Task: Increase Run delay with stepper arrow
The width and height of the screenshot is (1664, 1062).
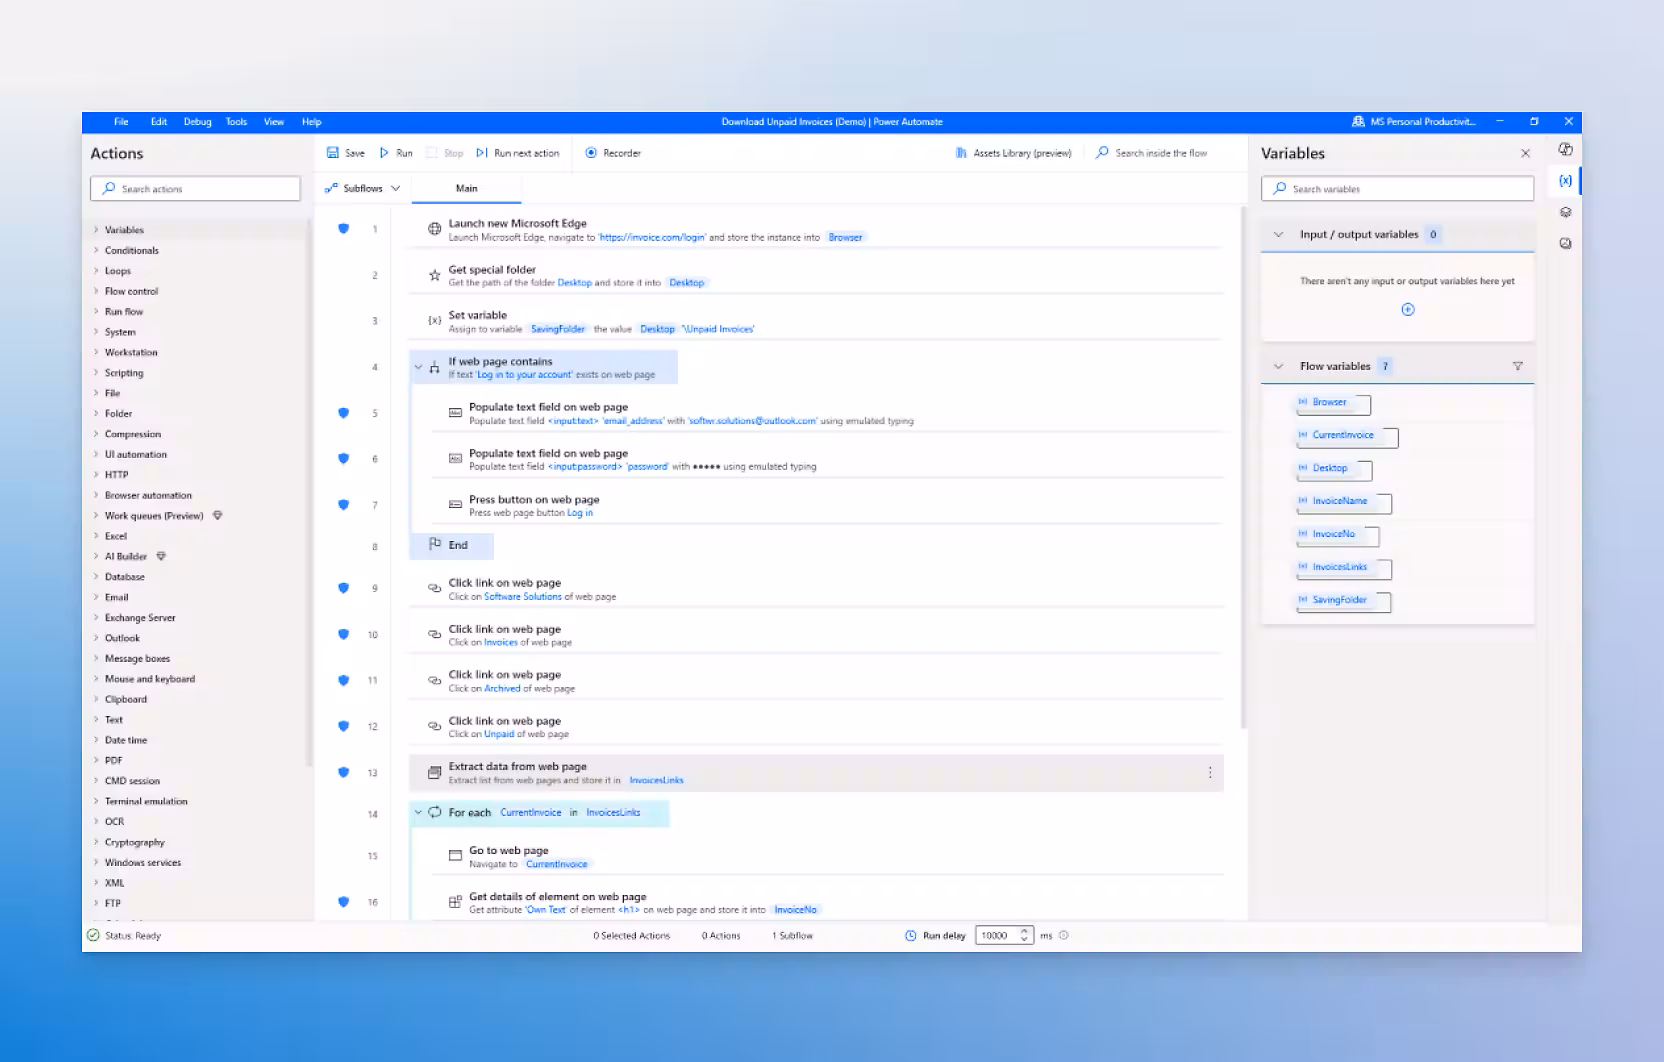Action: [1024, 931]
